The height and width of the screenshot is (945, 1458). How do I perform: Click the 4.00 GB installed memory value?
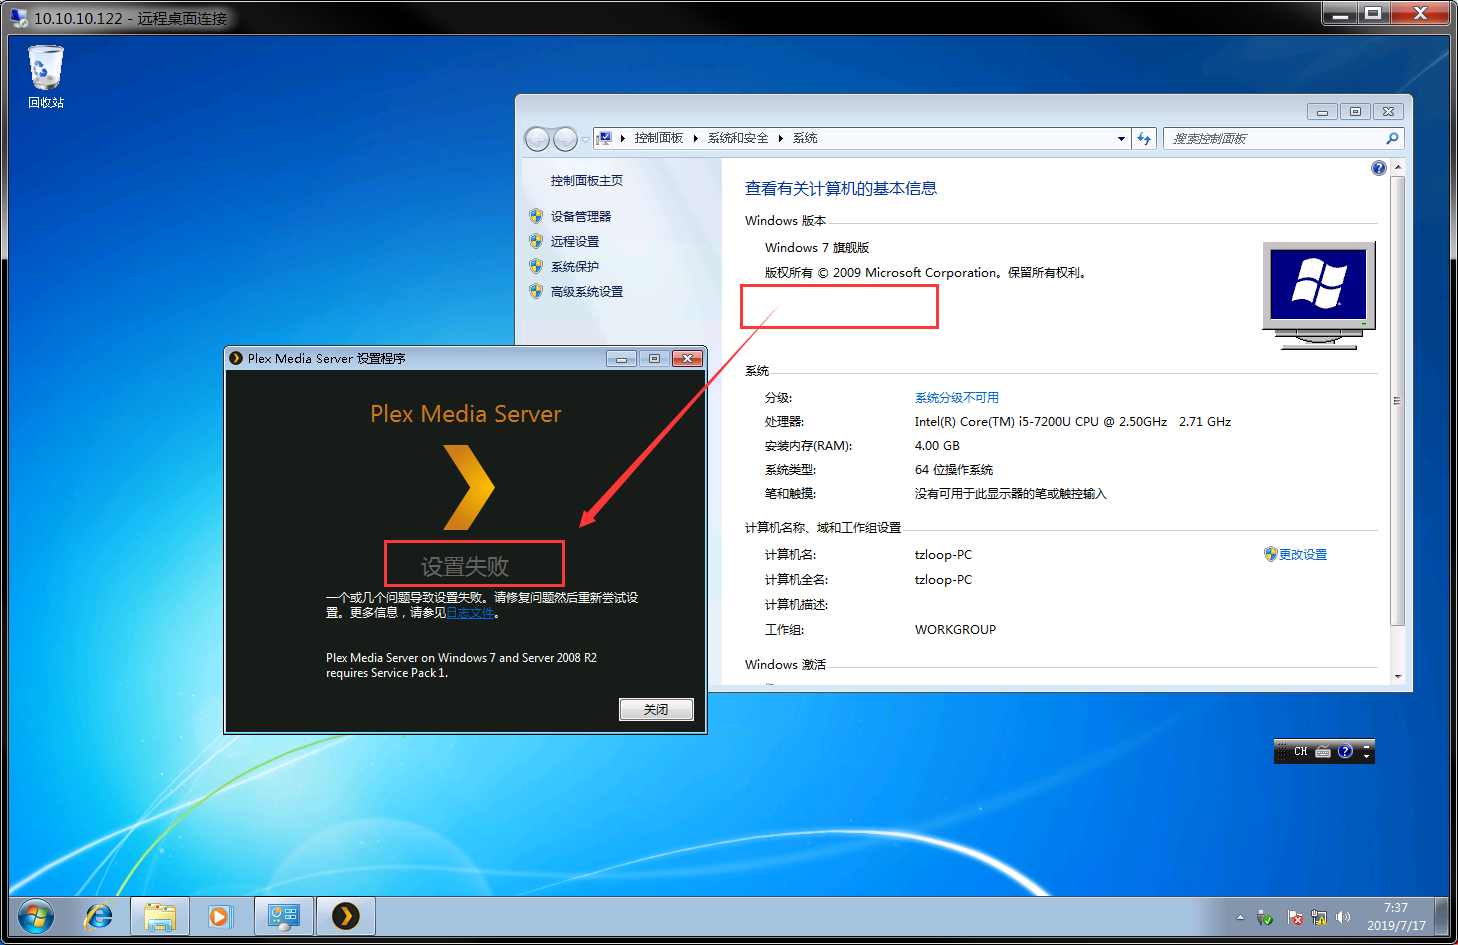tap(937, 446)
